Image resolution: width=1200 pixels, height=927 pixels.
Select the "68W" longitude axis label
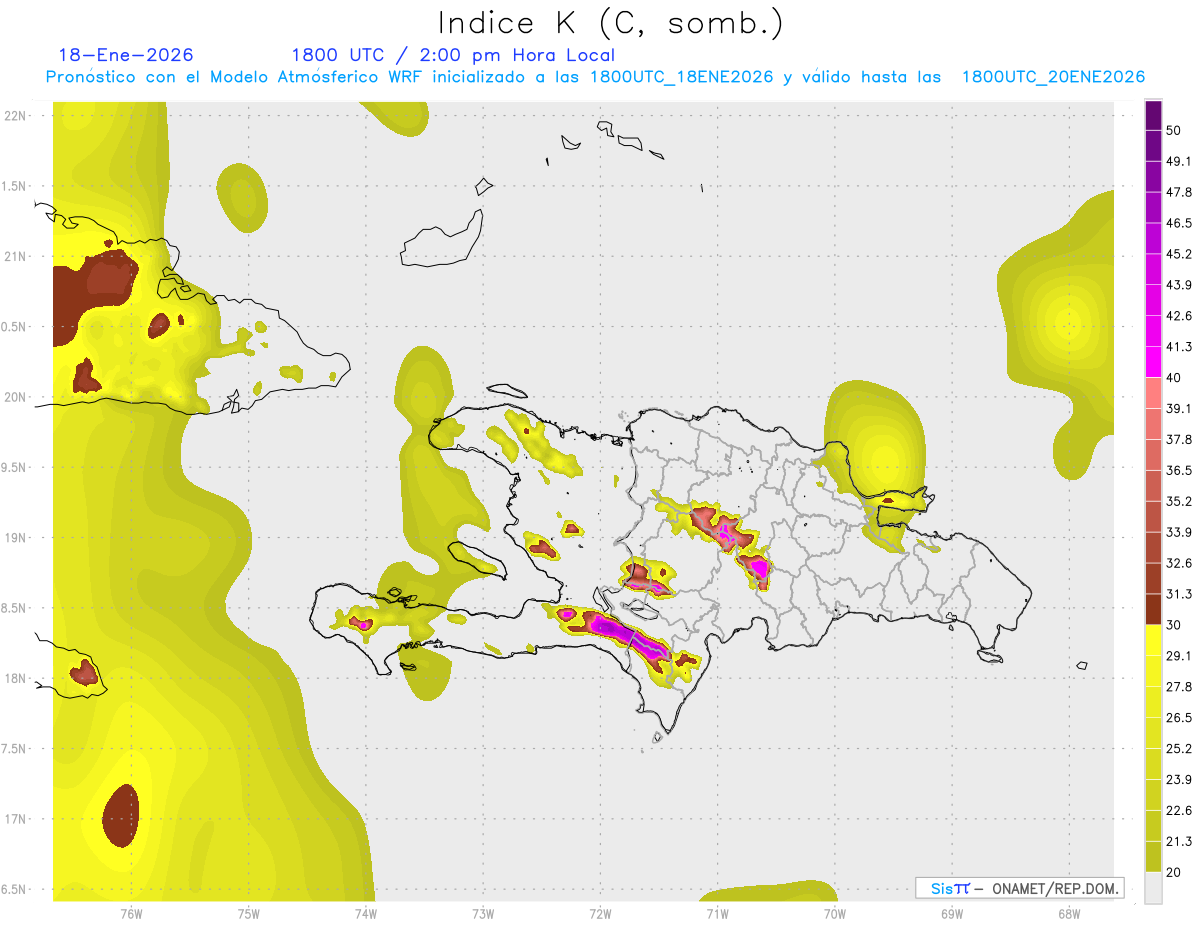[x=1069, y=914]
